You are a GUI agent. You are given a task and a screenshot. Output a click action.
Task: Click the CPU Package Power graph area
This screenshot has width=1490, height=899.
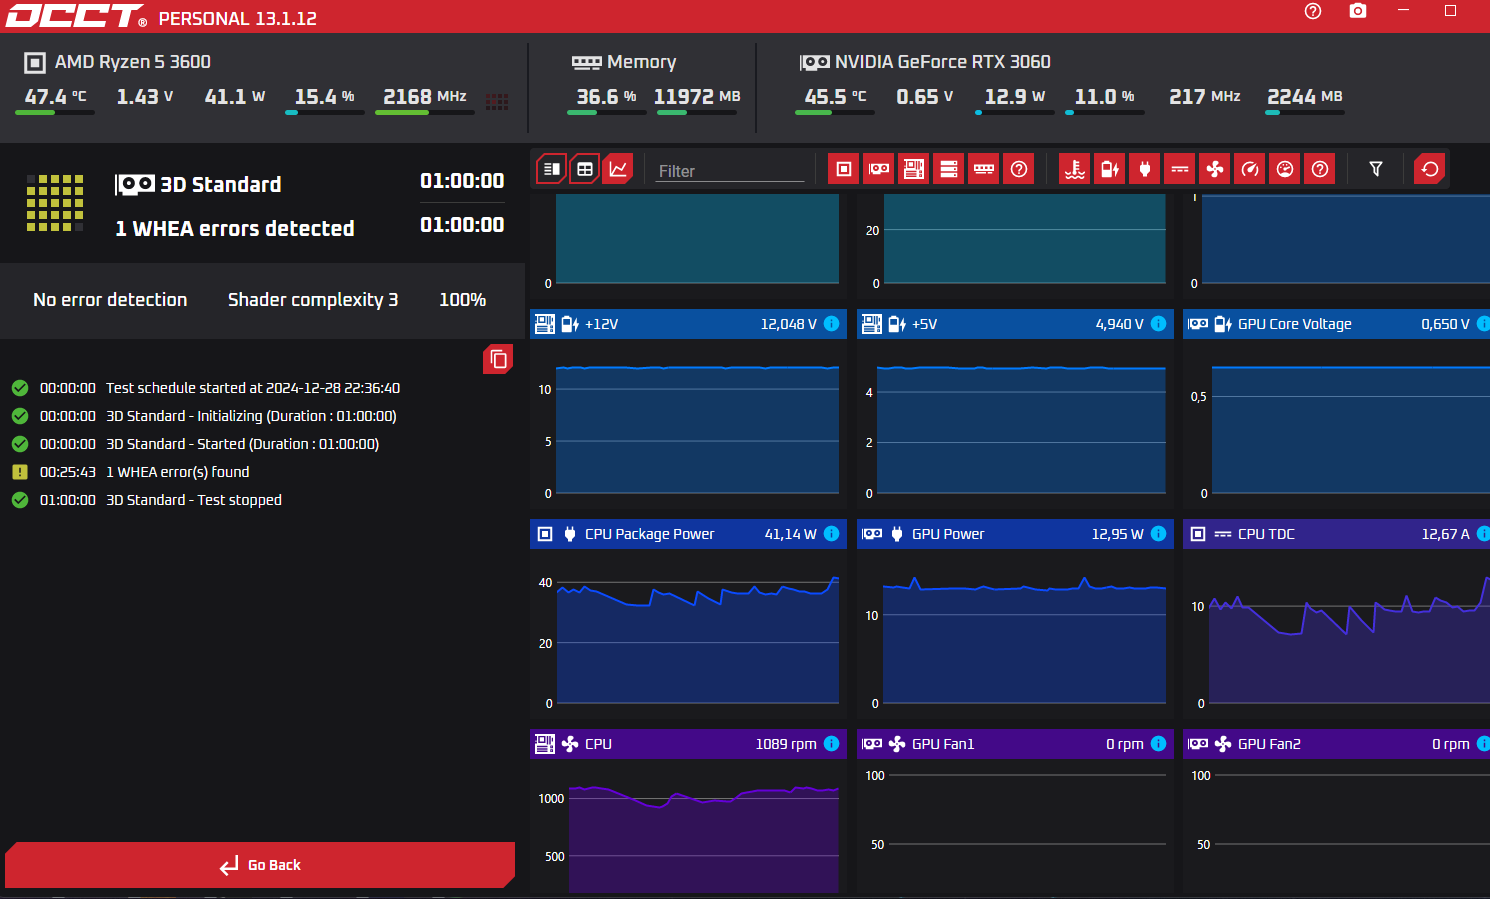pos(688,635)
